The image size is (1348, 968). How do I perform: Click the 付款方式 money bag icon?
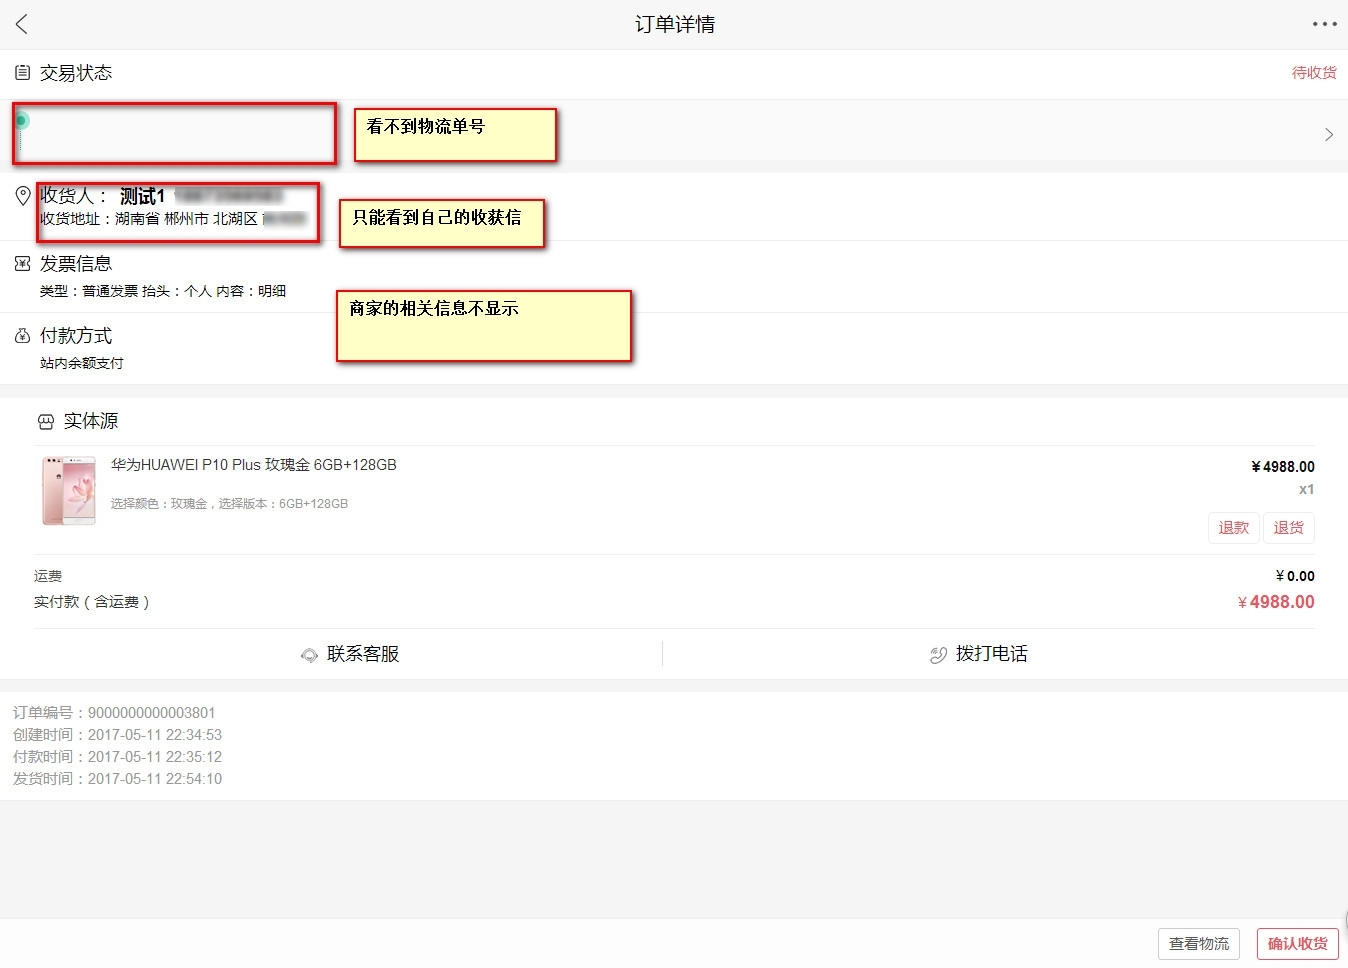(x=22, y=336)
